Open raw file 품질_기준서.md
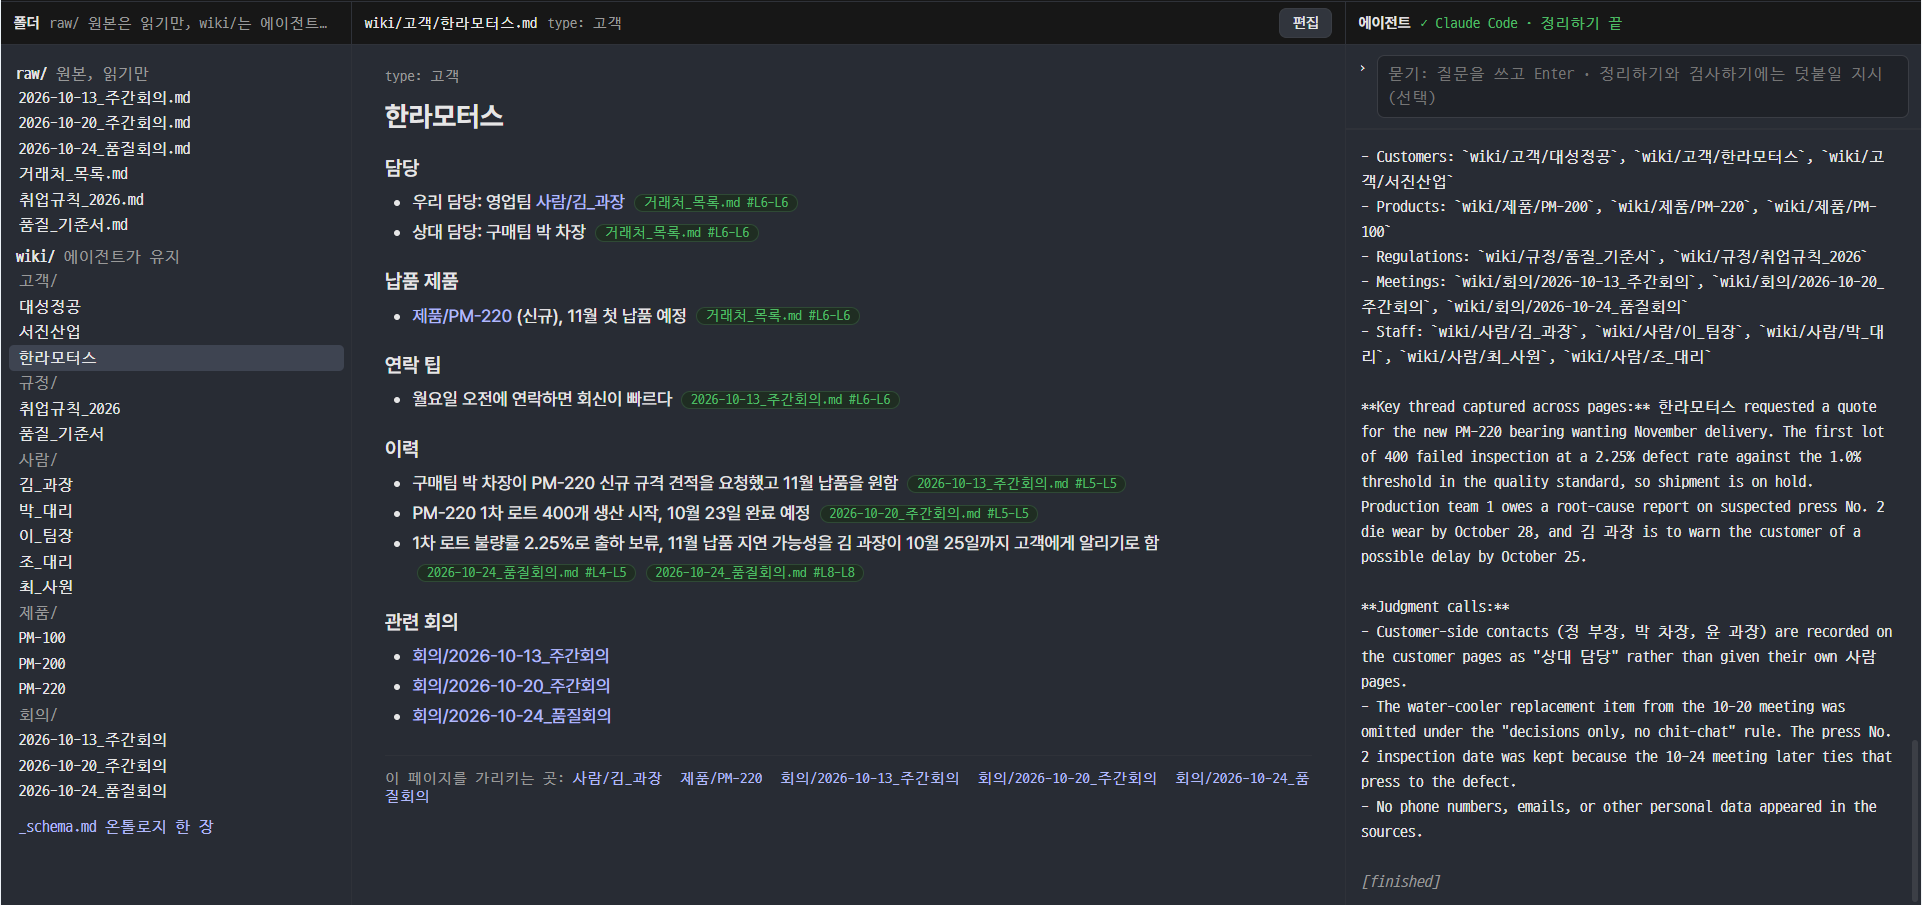 pos(73,225)
